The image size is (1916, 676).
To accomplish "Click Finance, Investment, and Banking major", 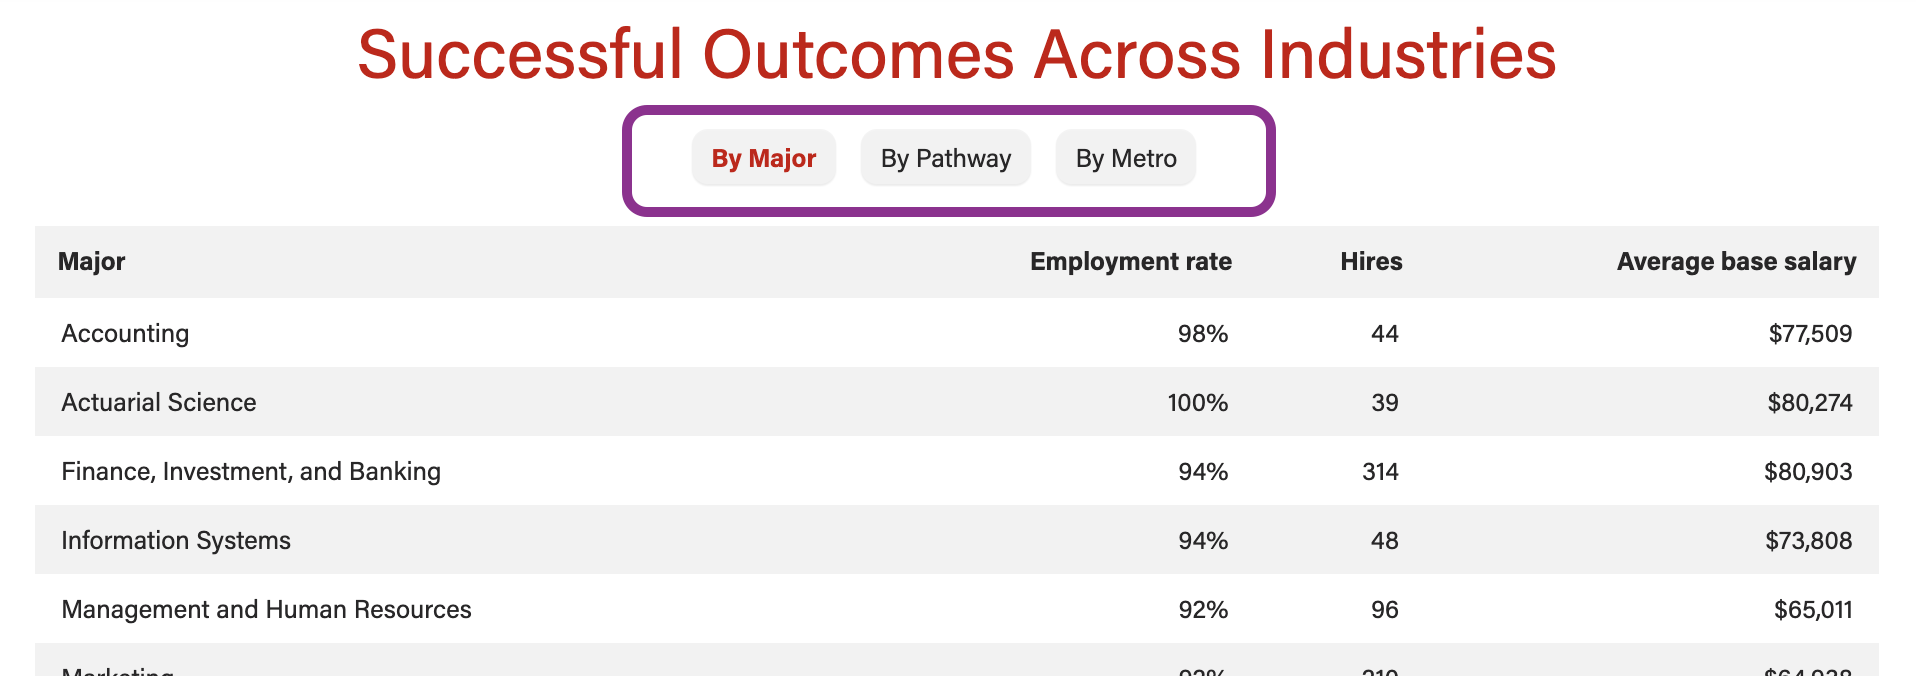I will pyautogui.click(x=251, y=471).
